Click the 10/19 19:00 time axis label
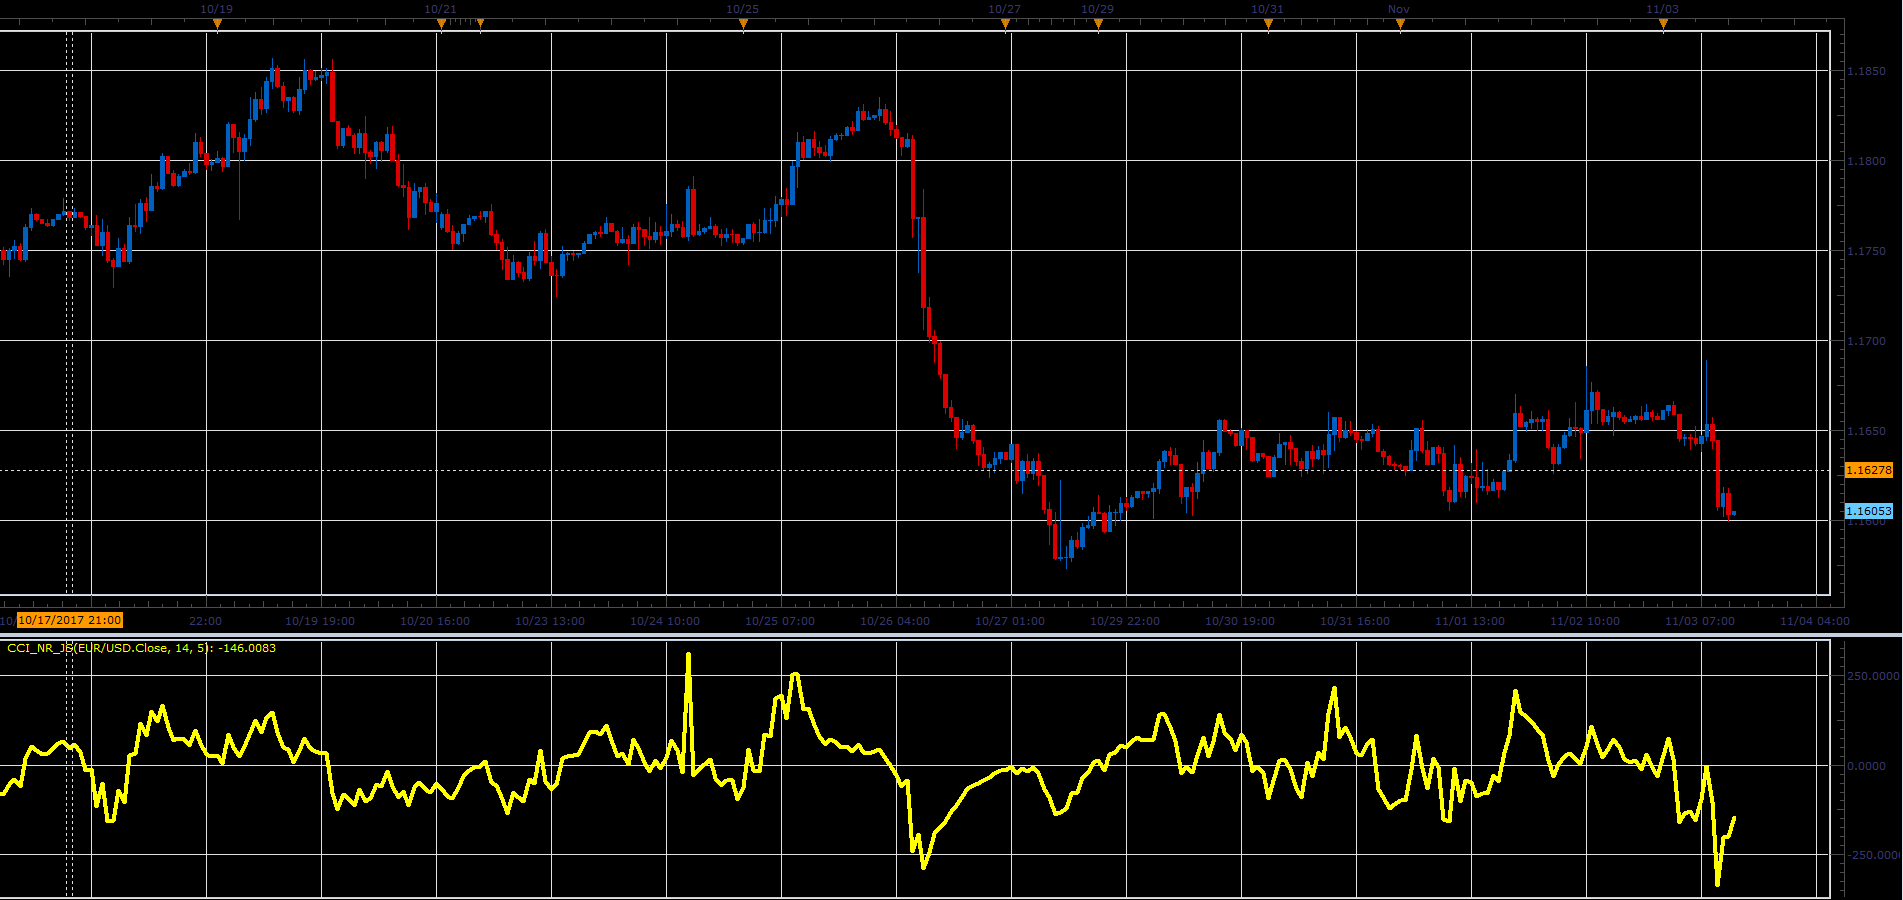The height and width of the screenshot is (900, 1903). click(320, 621)
